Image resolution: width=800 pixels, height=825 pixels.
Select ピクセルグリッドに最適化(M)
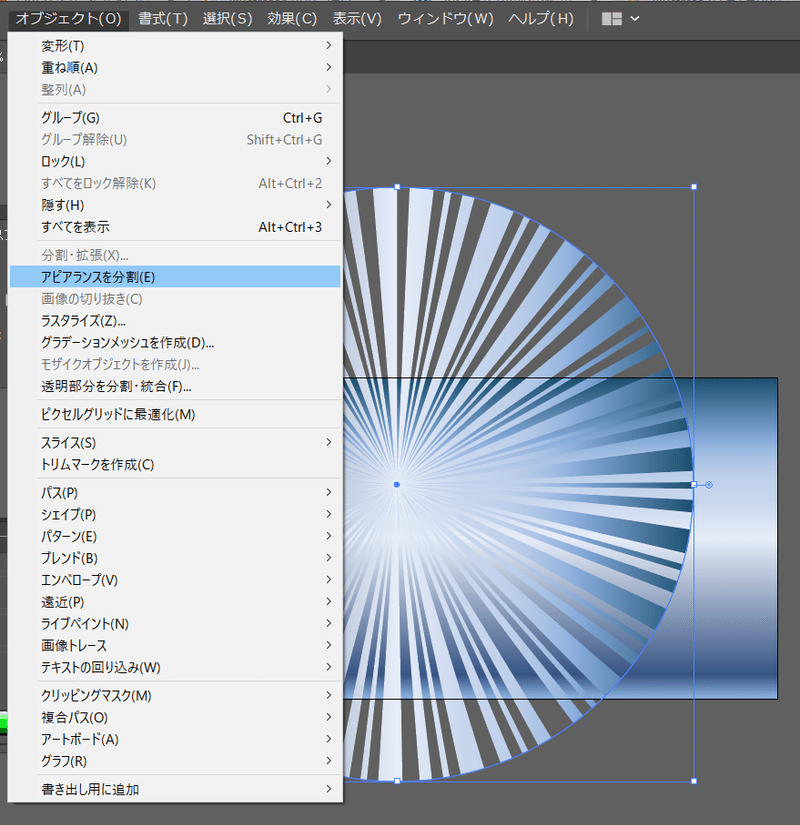pos(175,414)
